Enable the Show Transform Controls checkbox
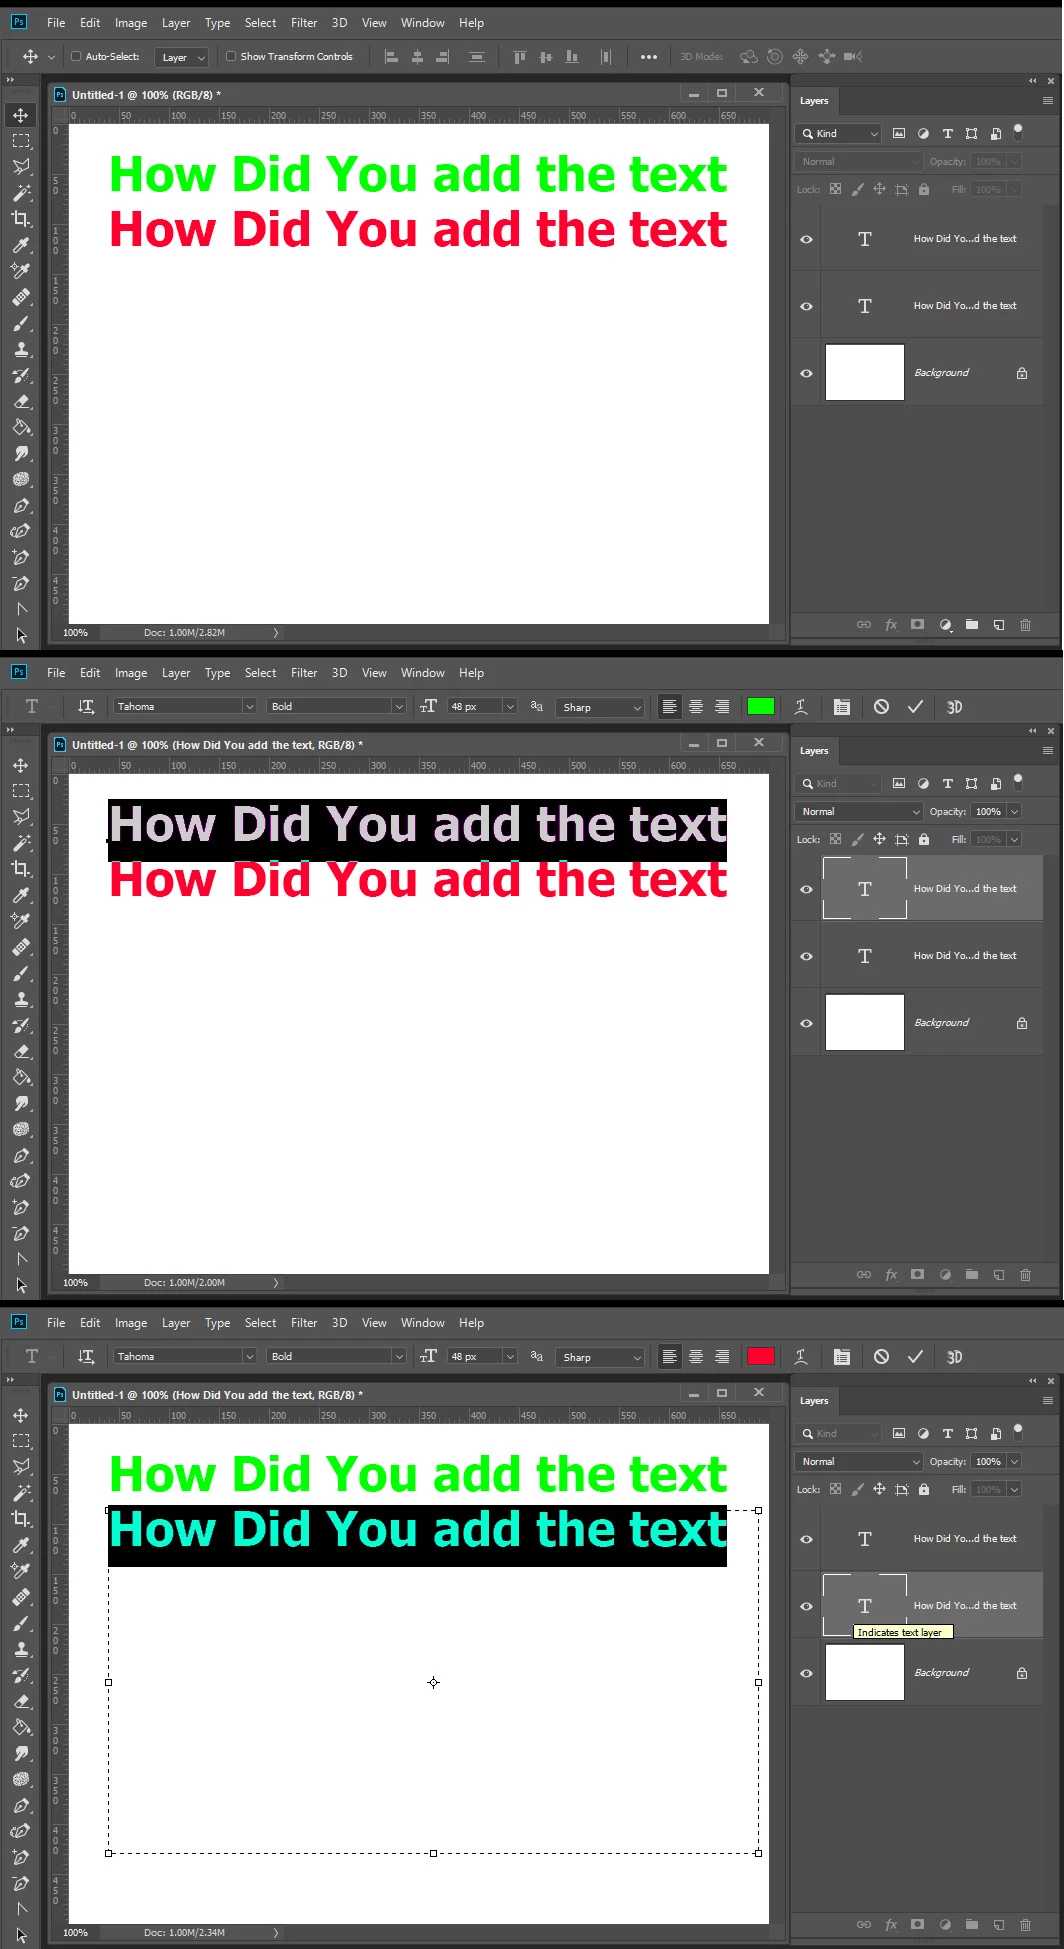The image size is (1064, 1949). pos(231,56)
